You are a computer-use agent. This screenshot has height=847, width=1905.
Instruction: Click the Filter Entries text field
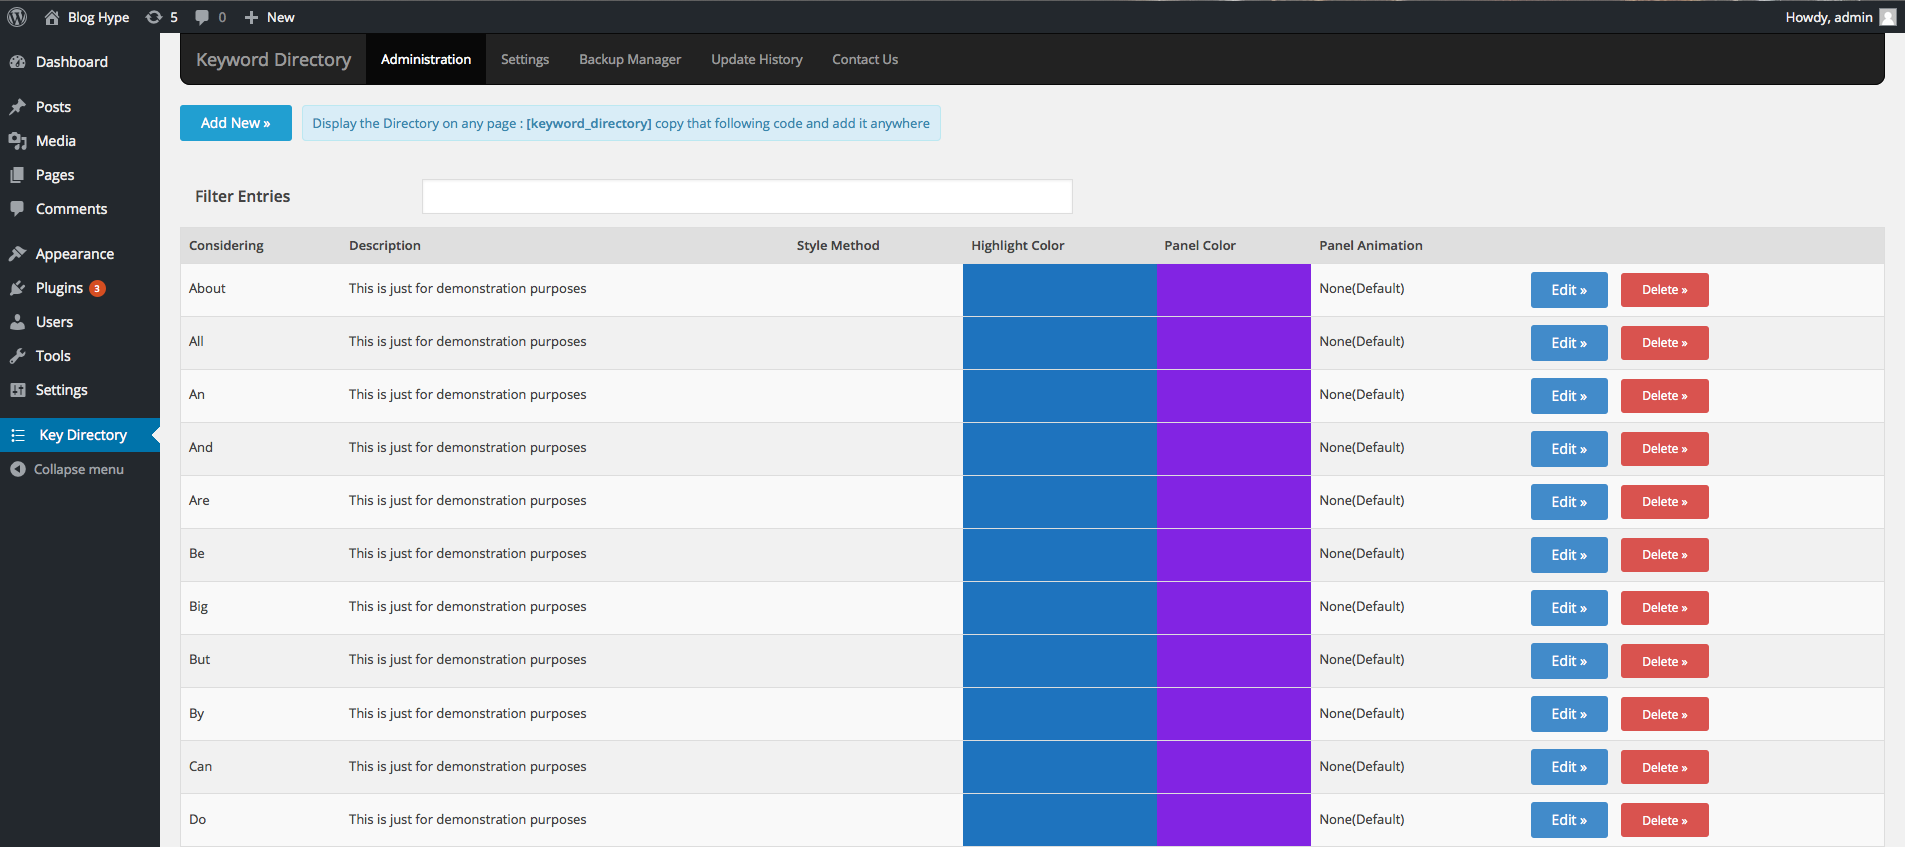747,197
